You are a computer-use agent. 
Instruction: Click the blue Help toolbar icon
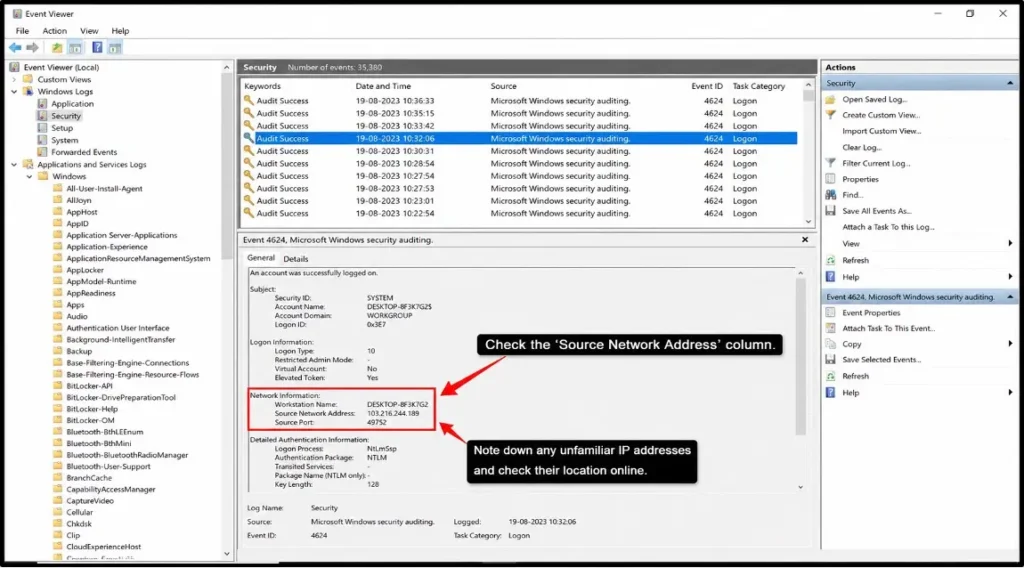click(x=97, y=48)
